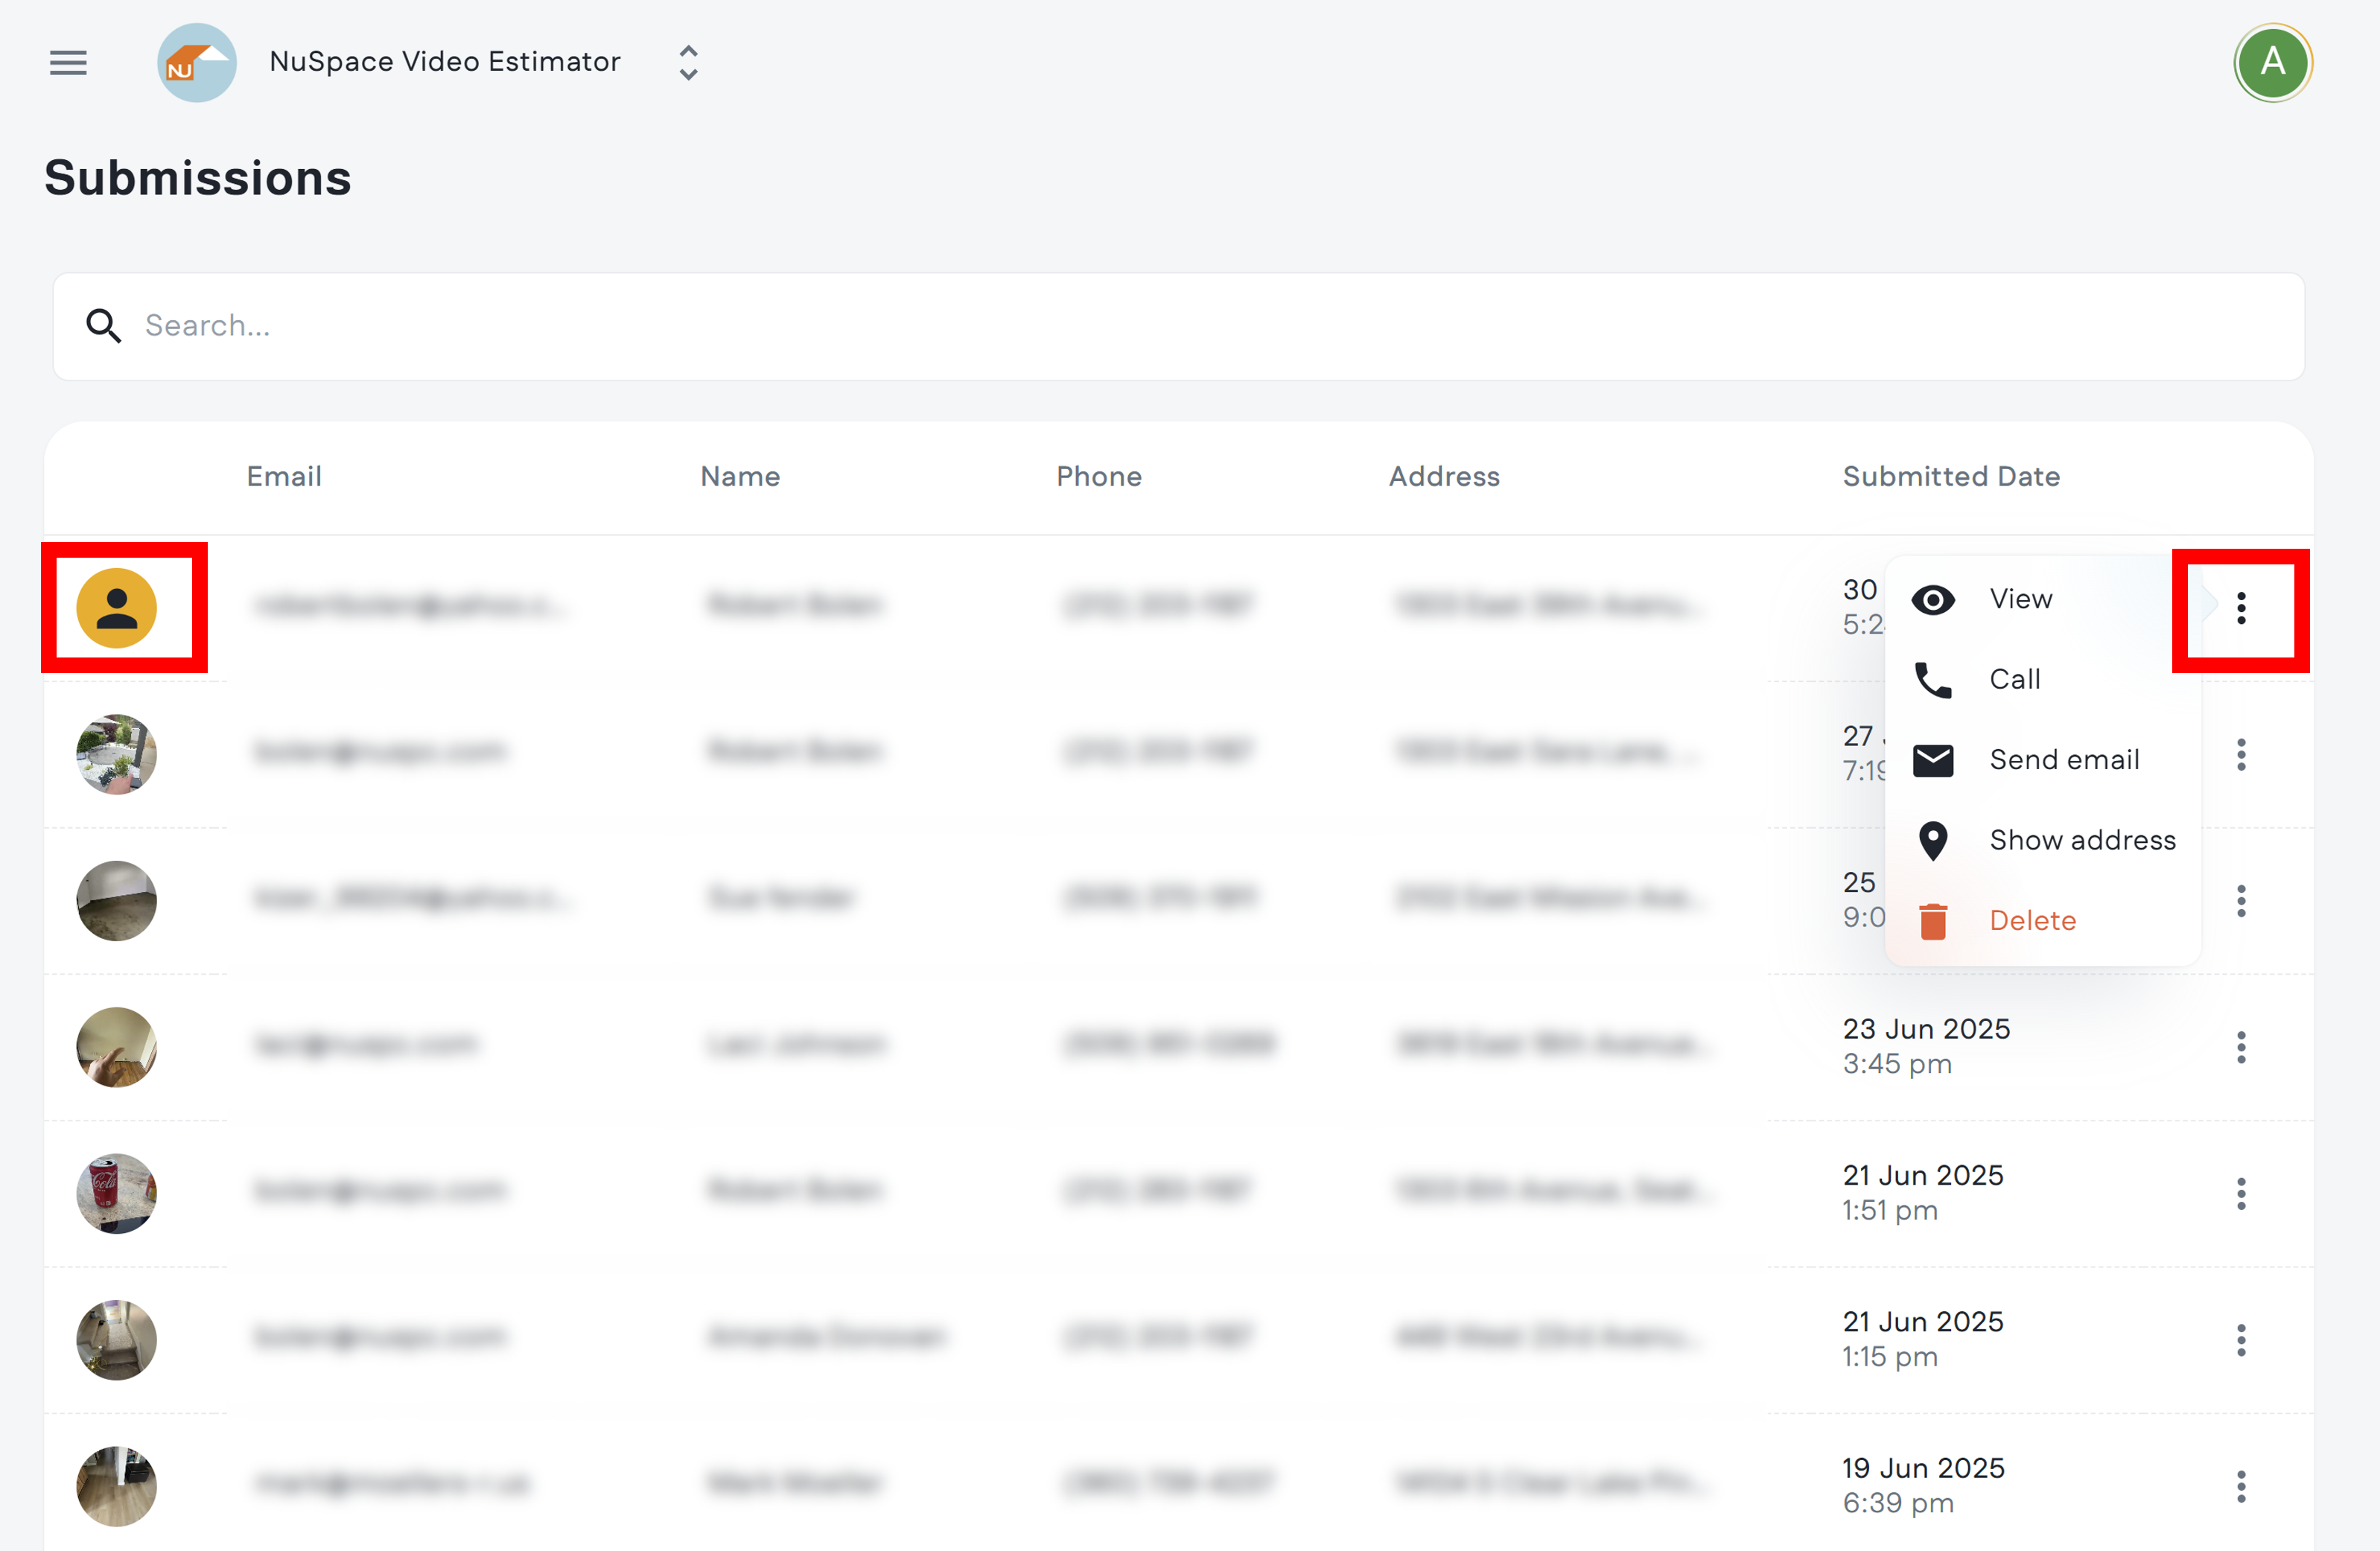
Task: Click the envelope icon beside Send email
Action: pyautogui.click(x=1935, y=760)
